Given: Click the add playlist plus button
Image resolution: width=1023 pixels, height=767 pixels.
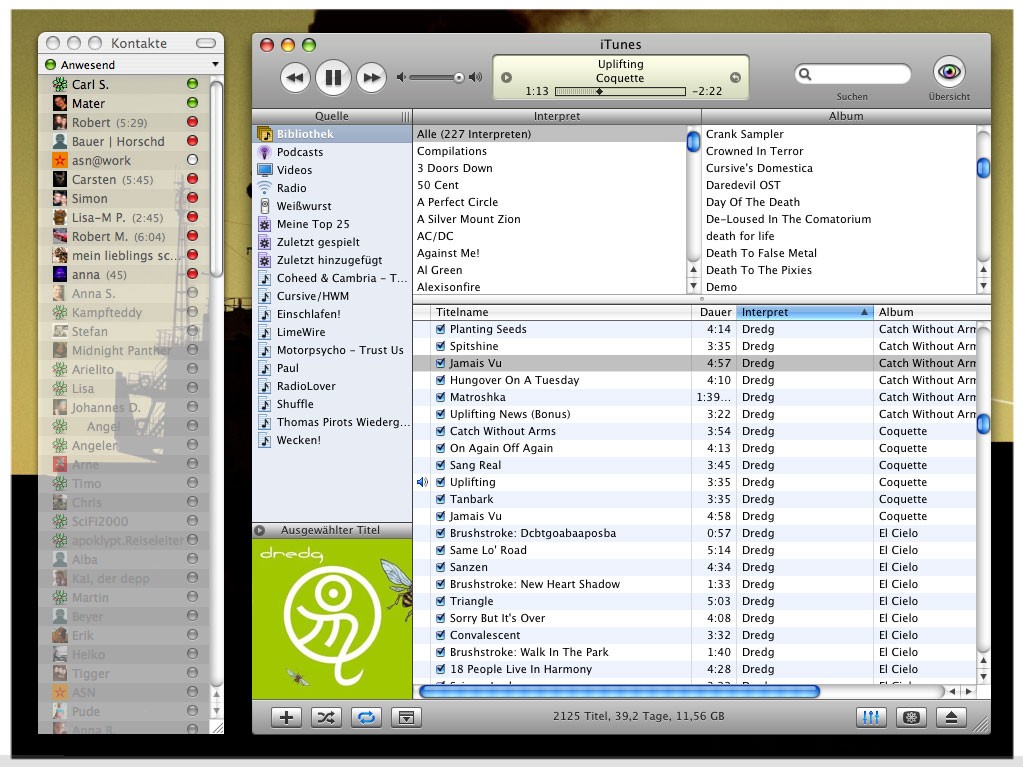Looking at the screenshot, I should [286, 717].
